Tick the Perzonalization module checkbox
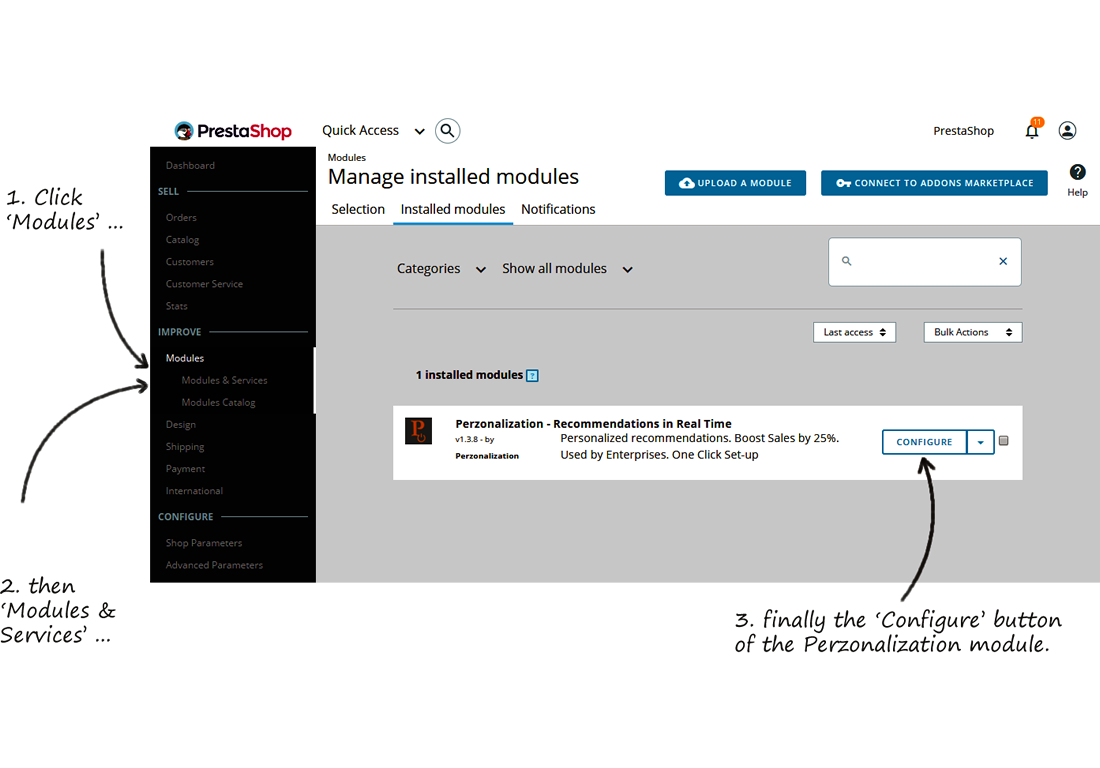 click(1004, 441)
